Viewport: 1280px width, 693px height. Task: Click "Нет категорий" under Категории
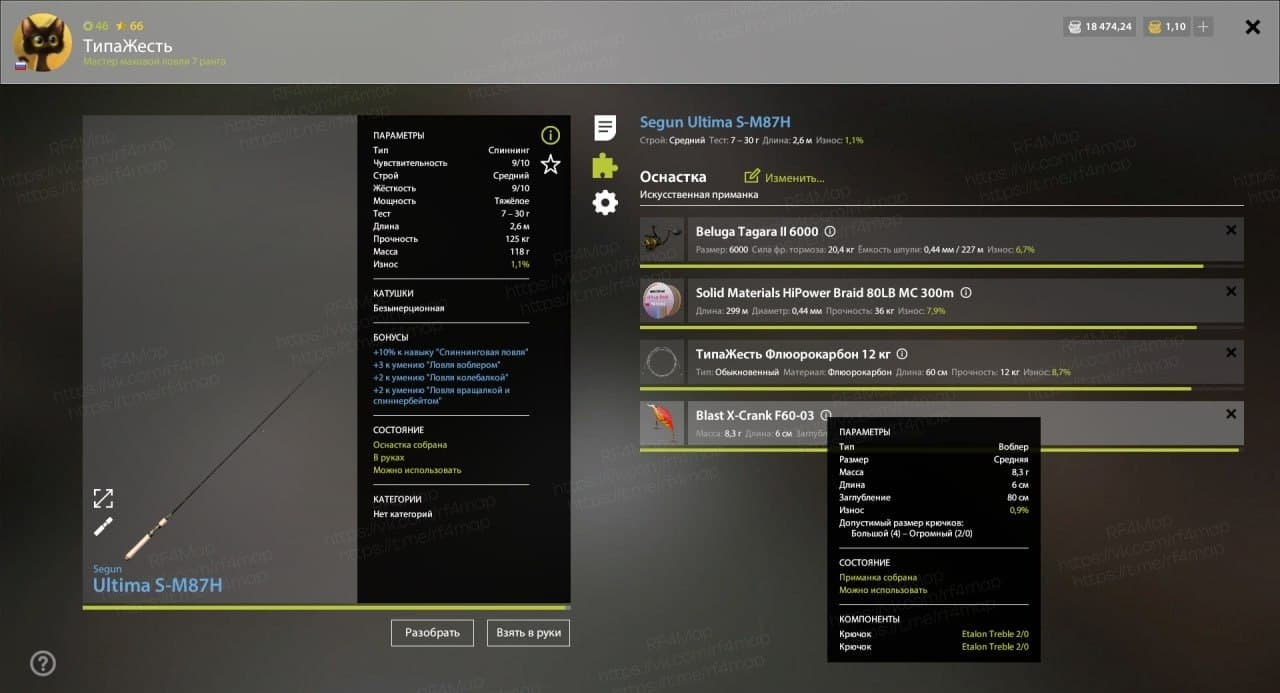click(x=403, y=514)
